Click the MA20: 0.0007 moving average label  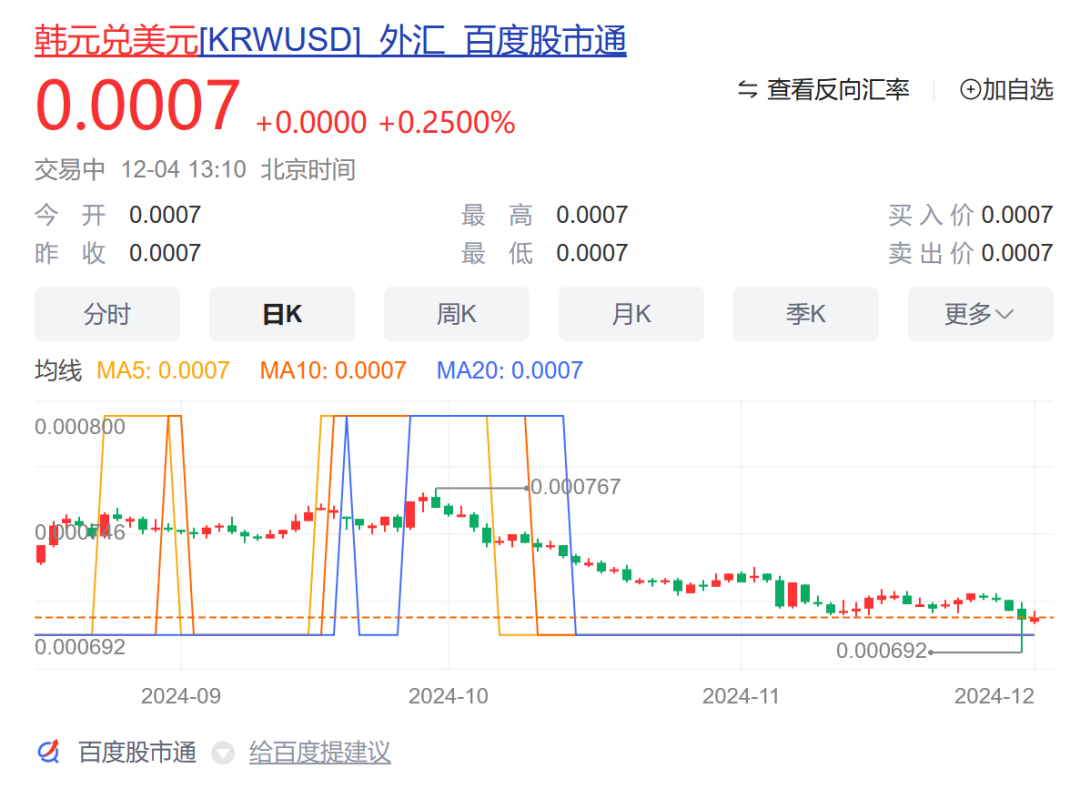510,370
